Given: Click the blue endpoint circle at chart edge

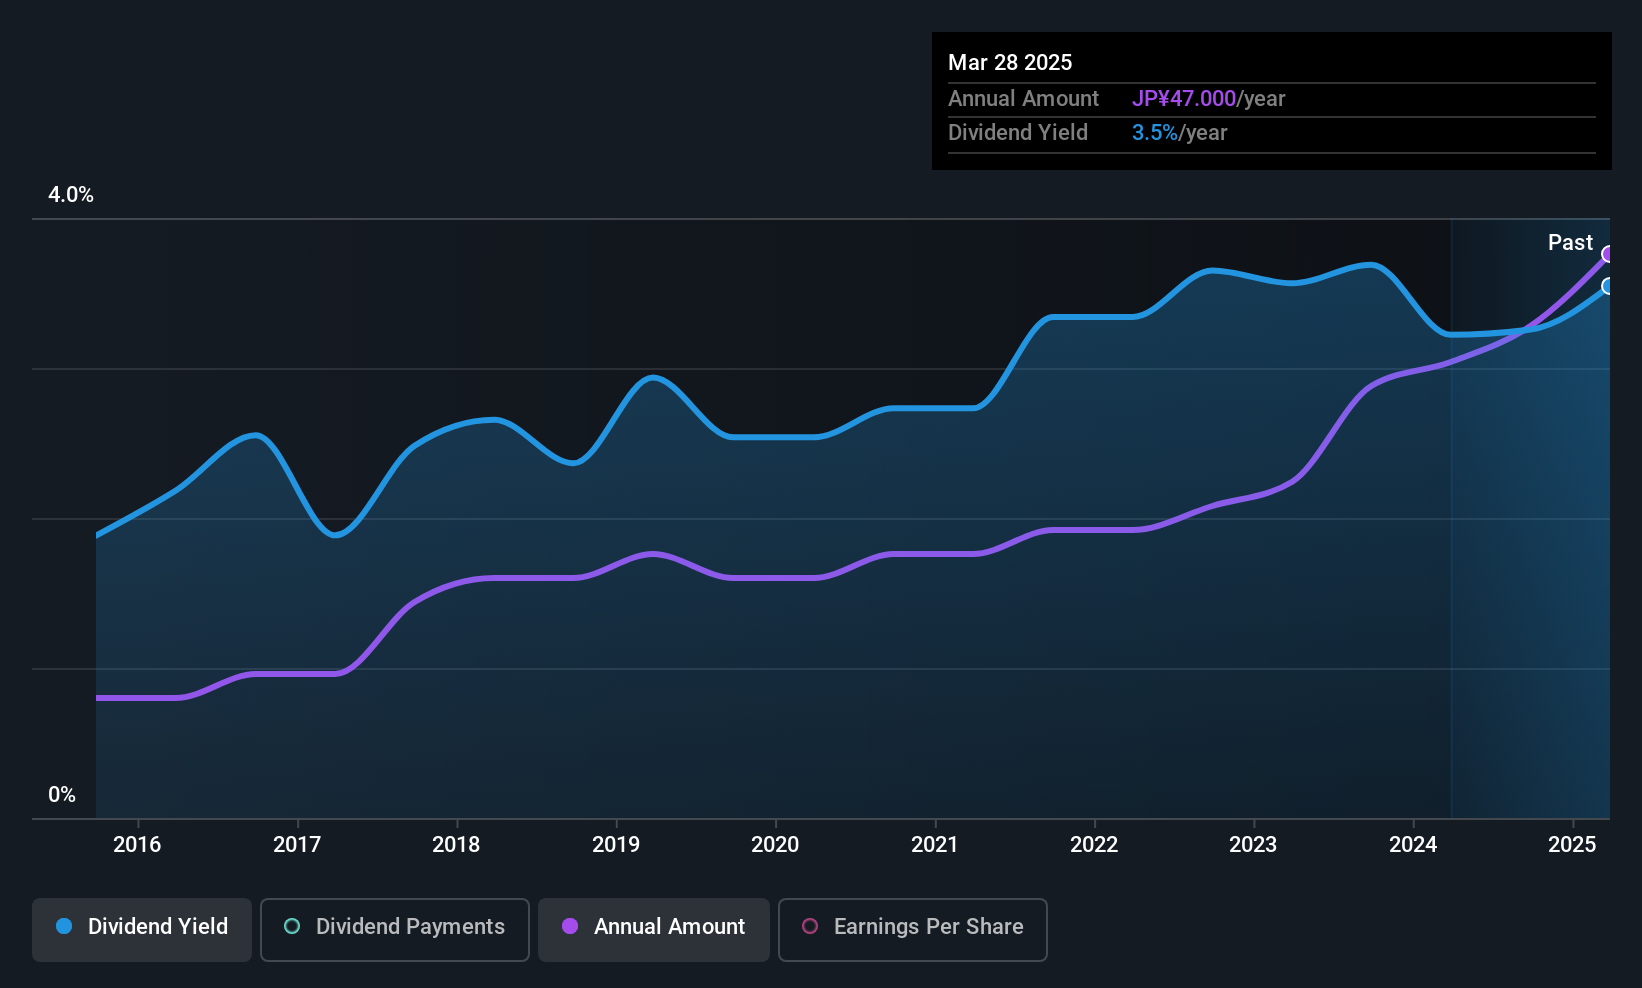Looking at the screenshot, I should pos(1608,287).
